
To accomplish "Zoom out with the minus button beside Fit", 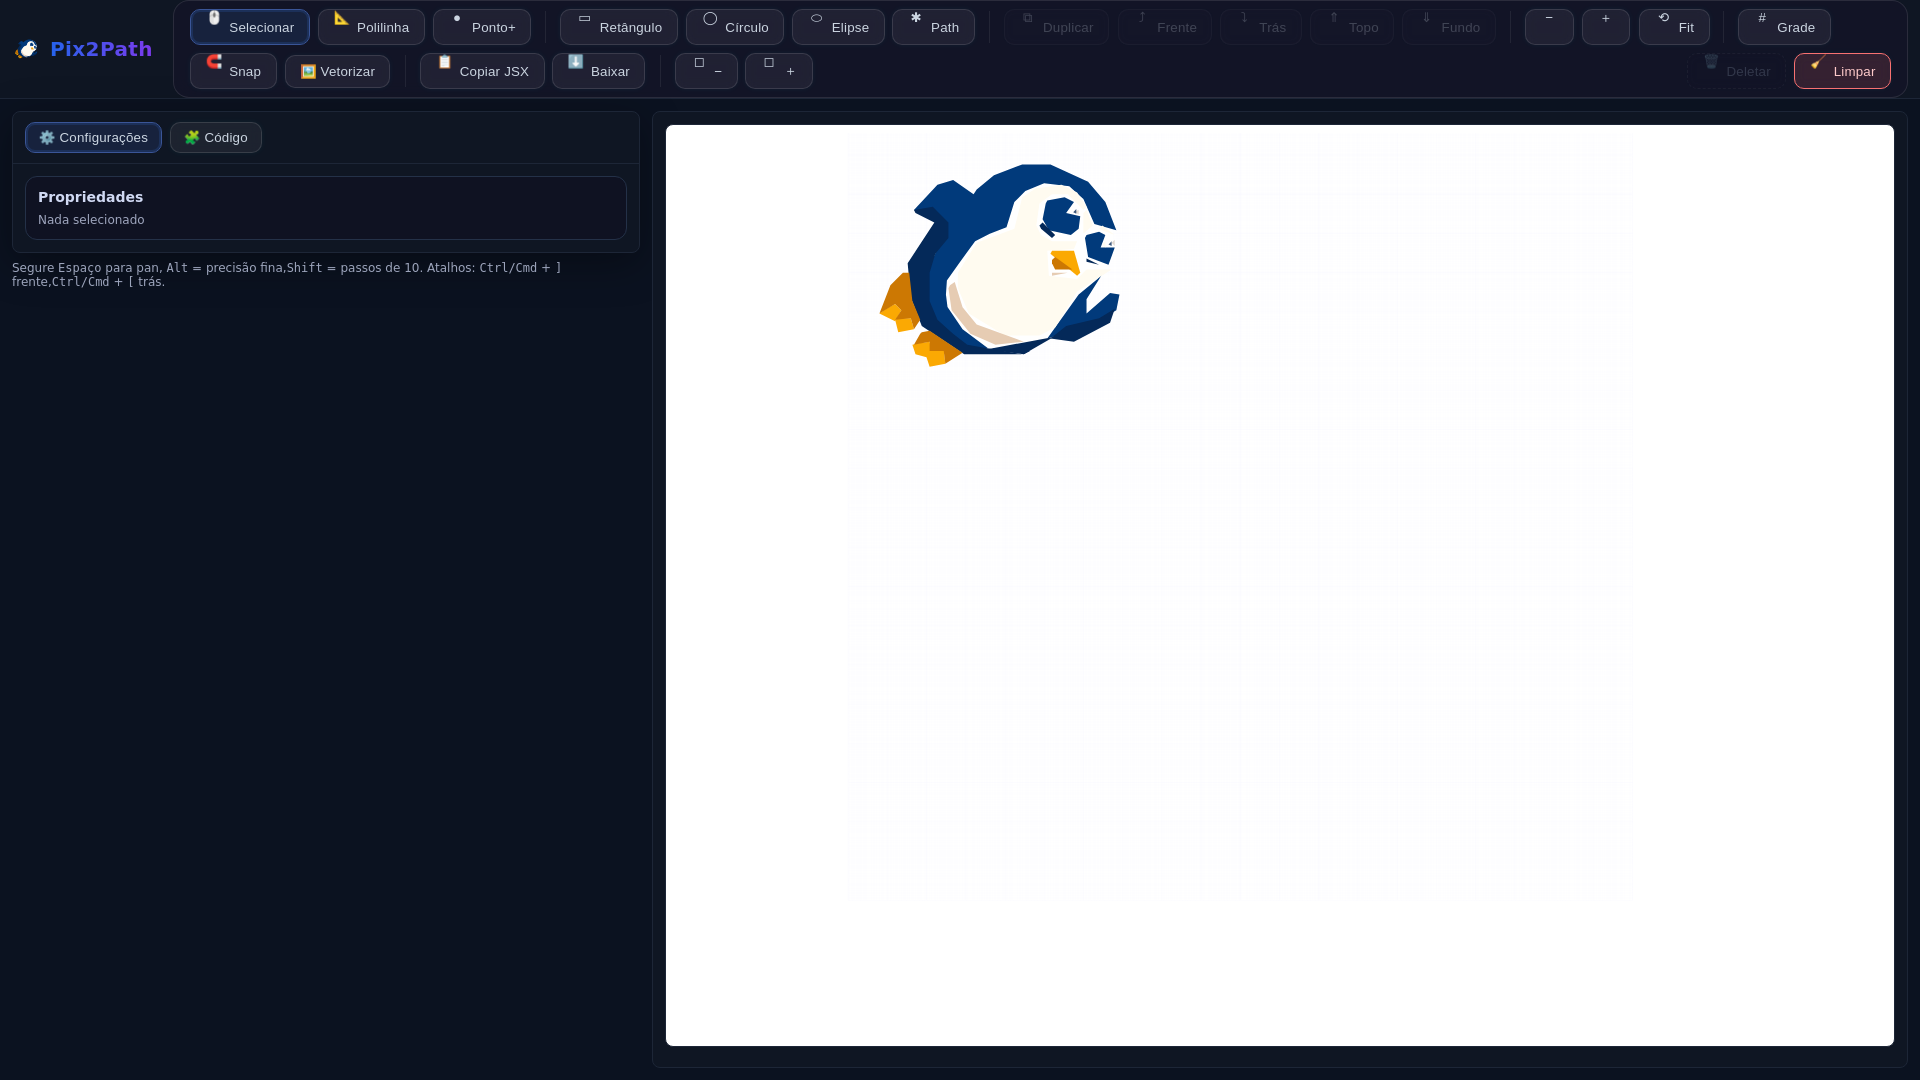I will coord(1549,27).
